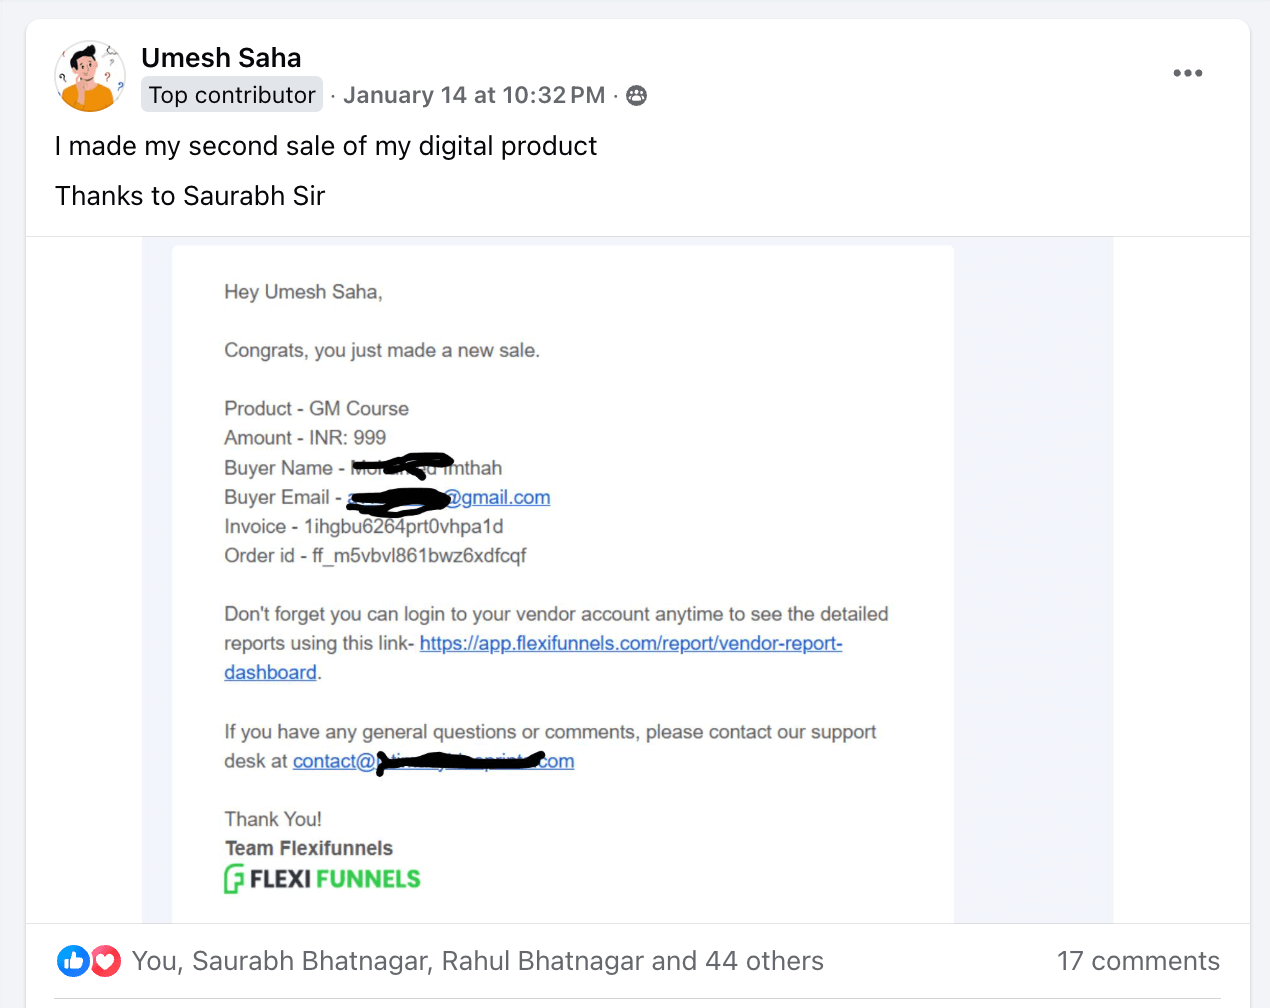Open the vendor-report-dashboard FlexiFunnels link
The image size is (1270, 1008).
pyautogui.click(x=631, y=643)
